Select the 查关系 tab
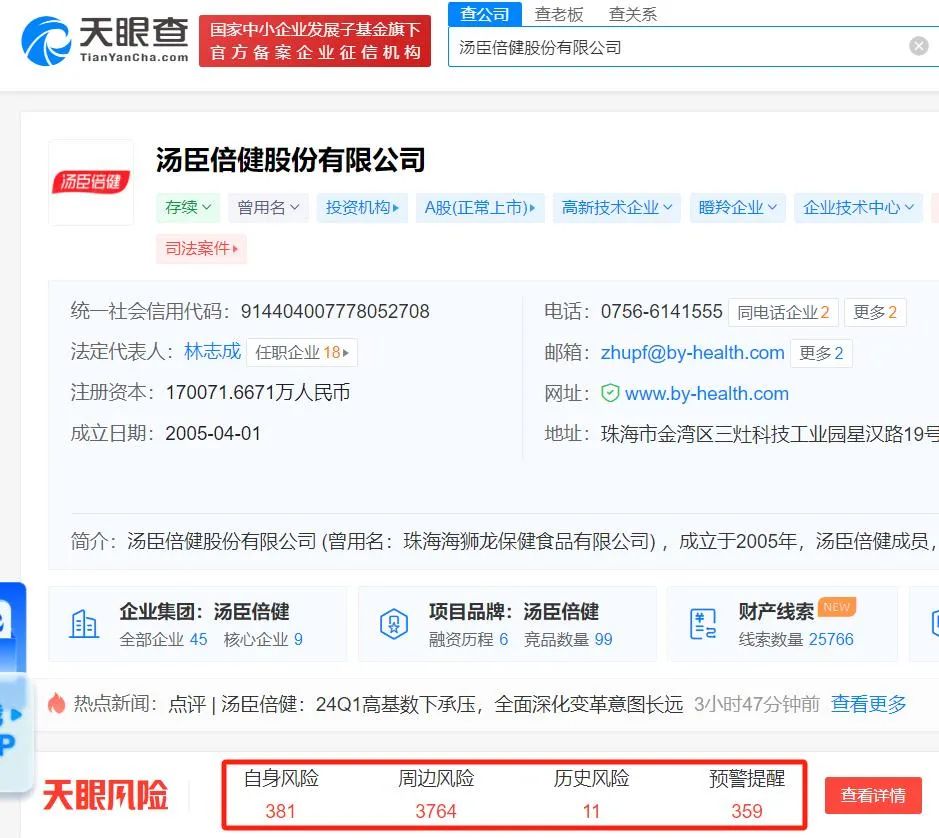The height and width of the screenshot is (838, 939). click(633, 14)
